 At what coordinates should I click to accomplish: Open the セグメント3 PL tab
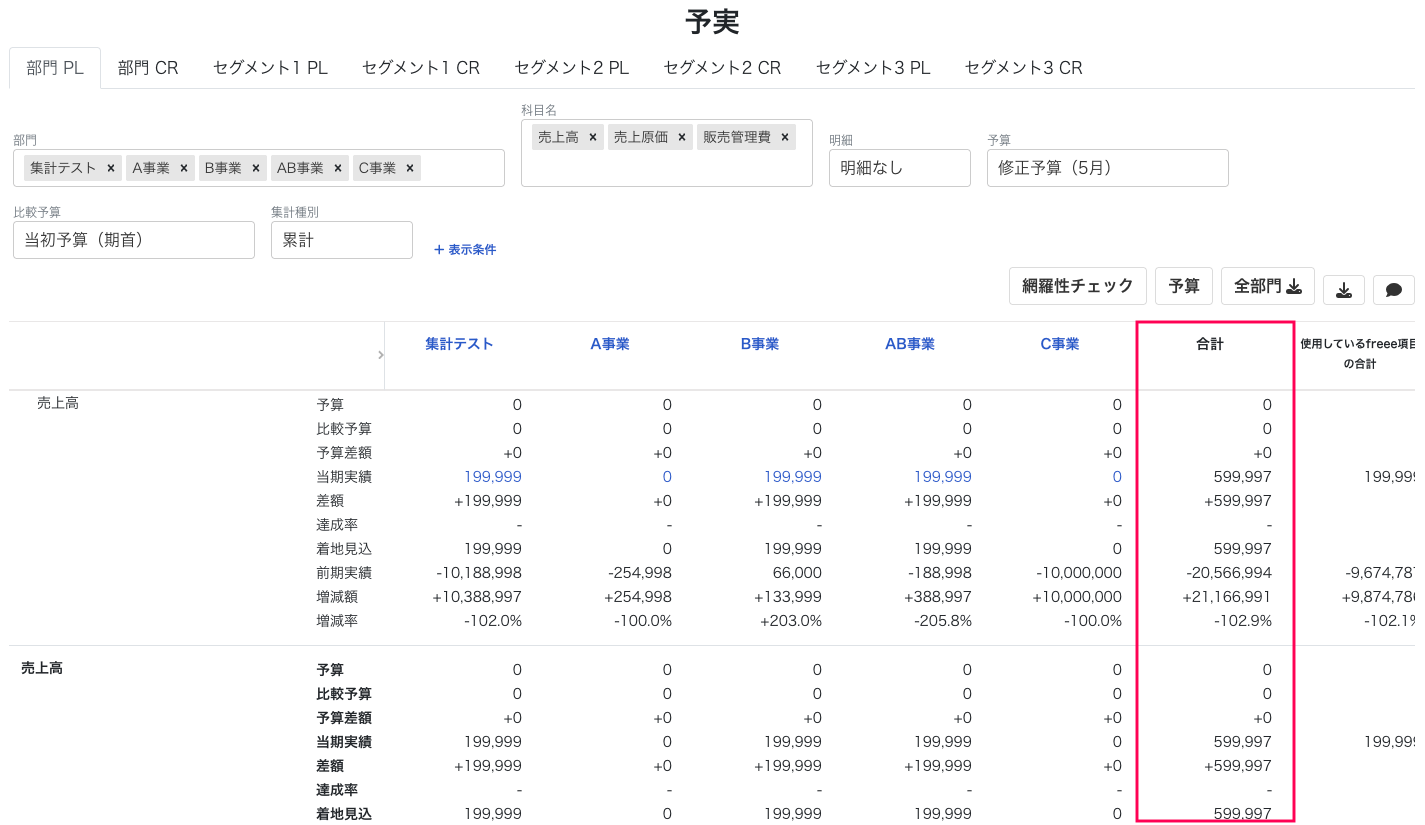coord(873,68)
